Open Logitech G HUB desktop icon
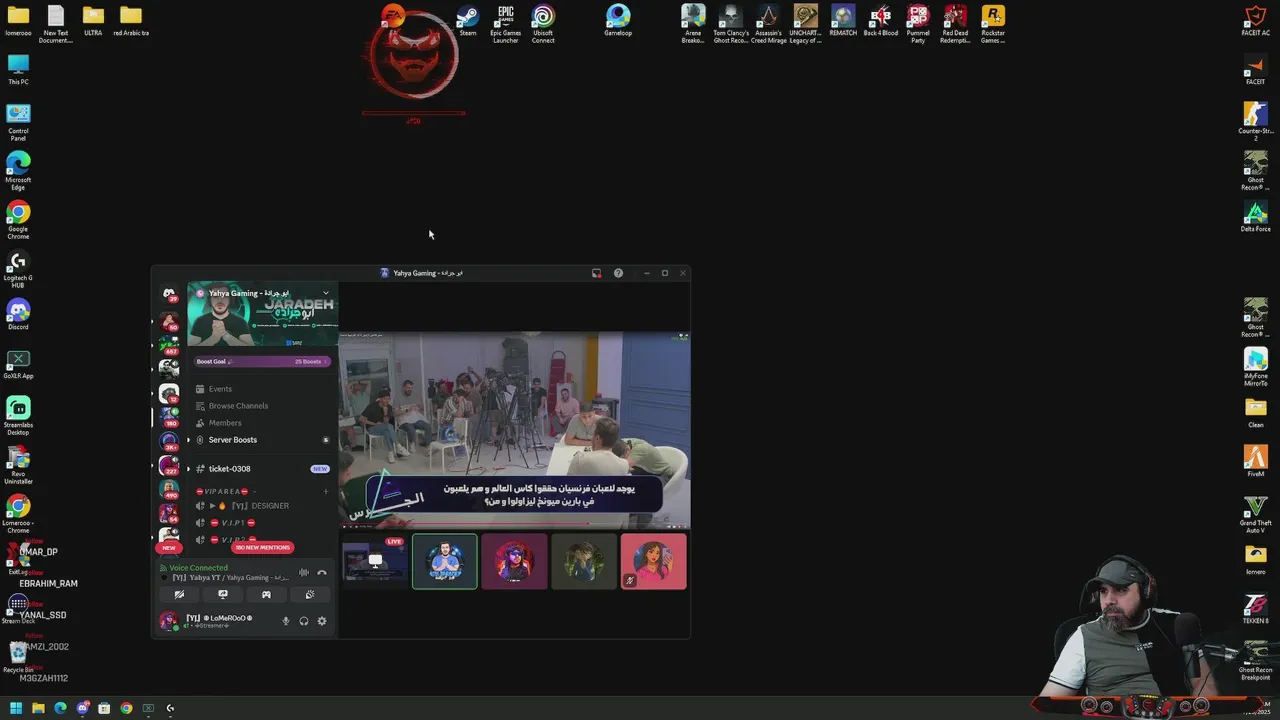Image resolution: width=1280 pixels, height=720 pixels. [18, 269]
